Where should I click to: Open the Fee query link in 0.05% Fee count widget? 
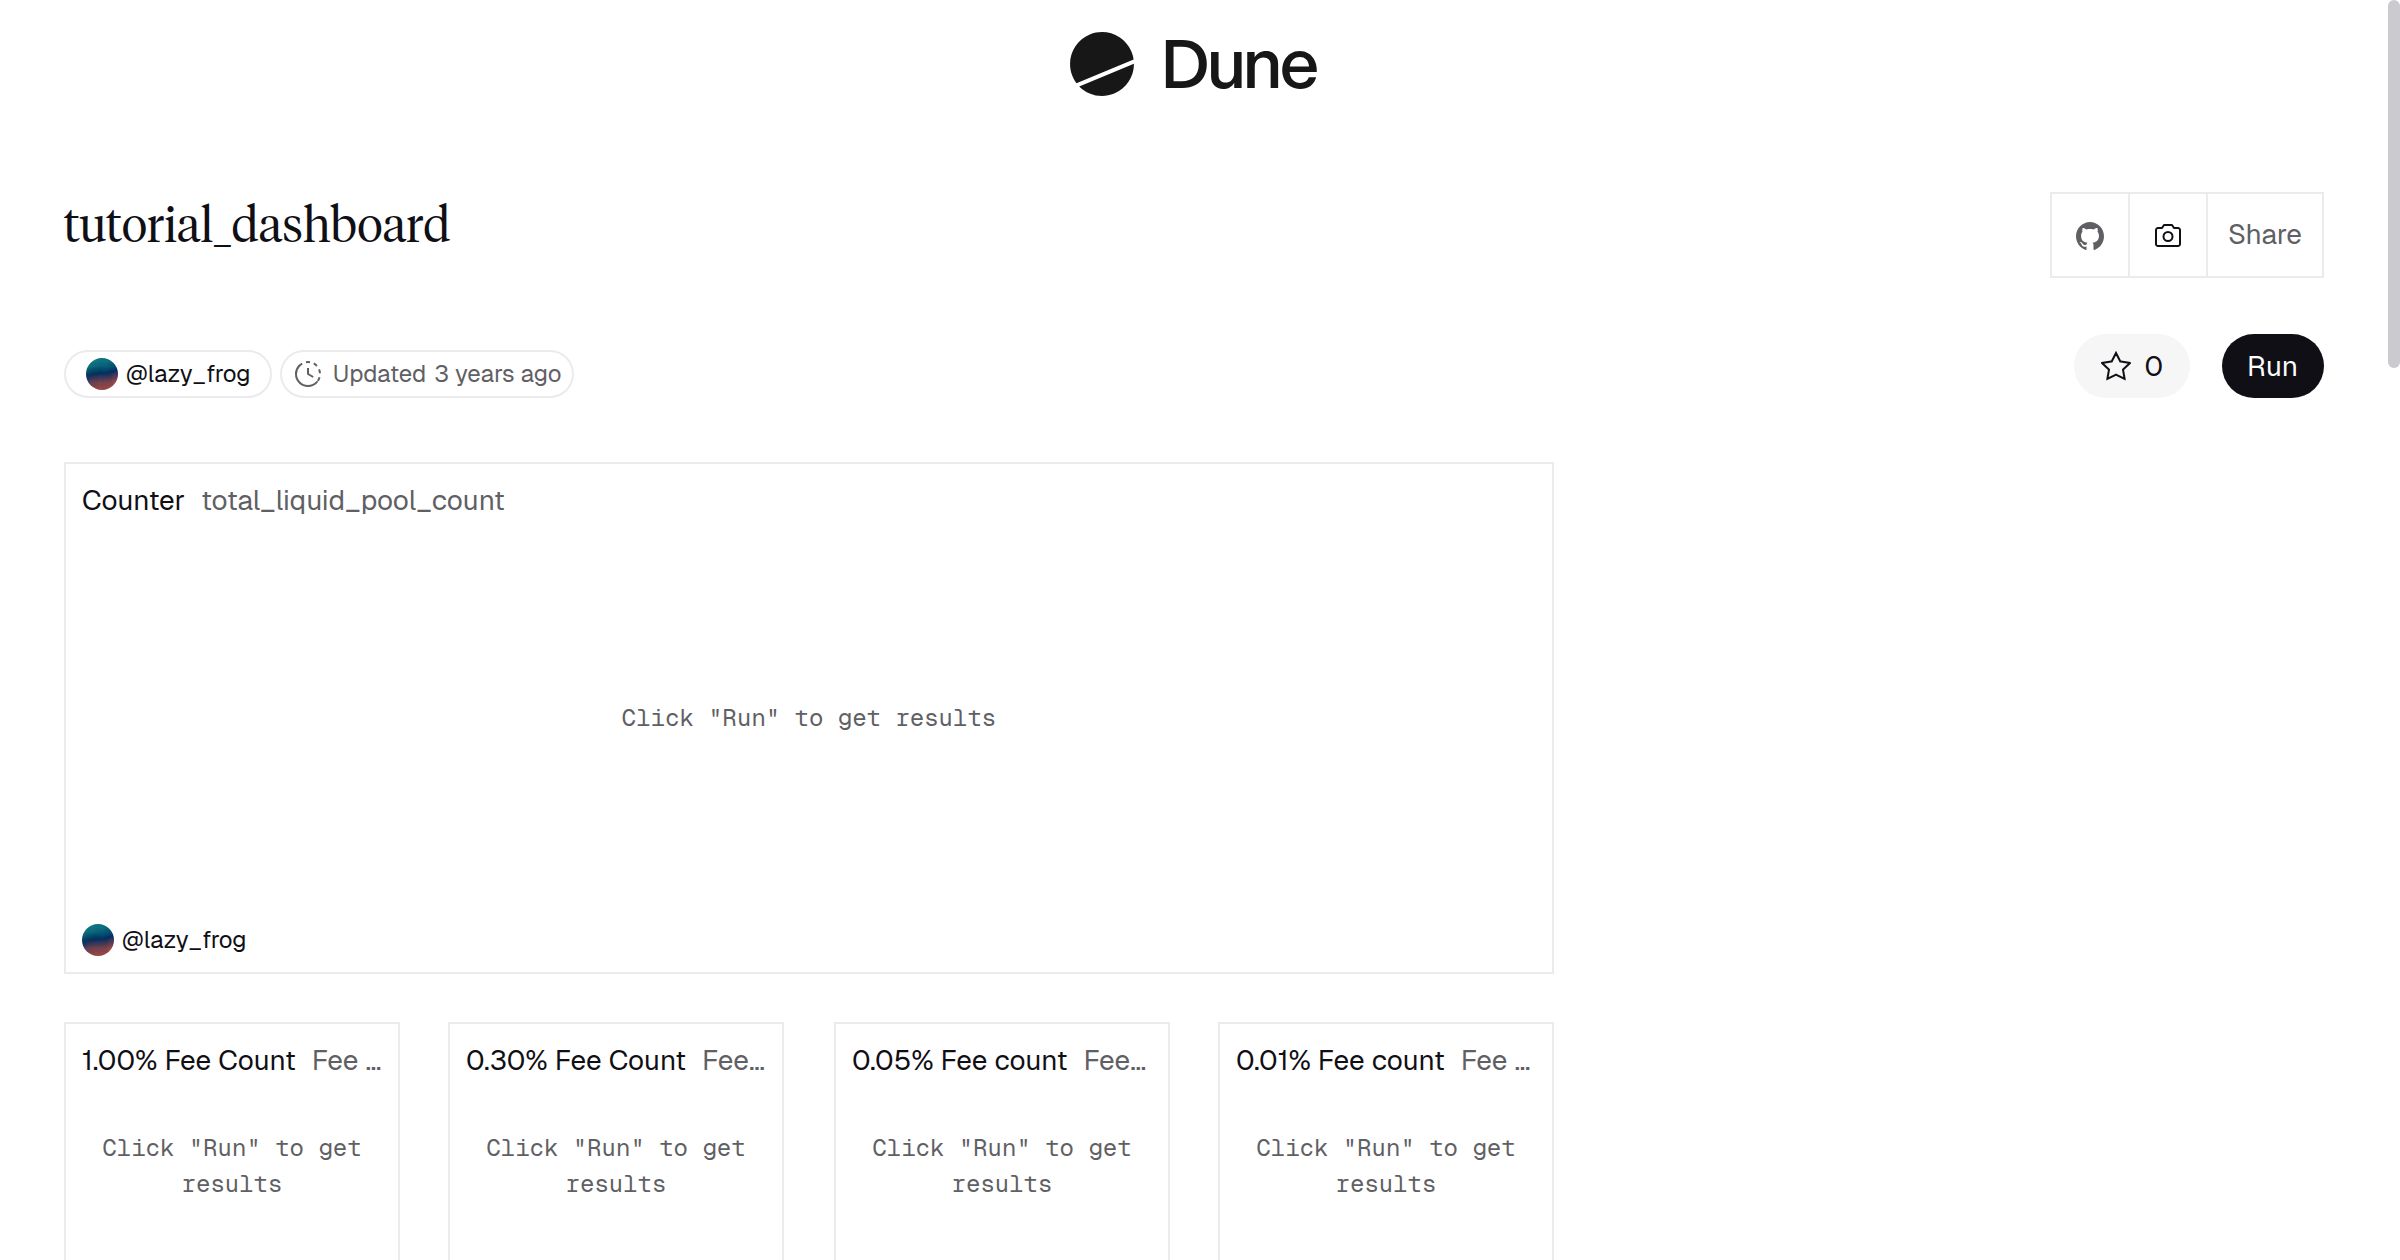[1118, 1060]
